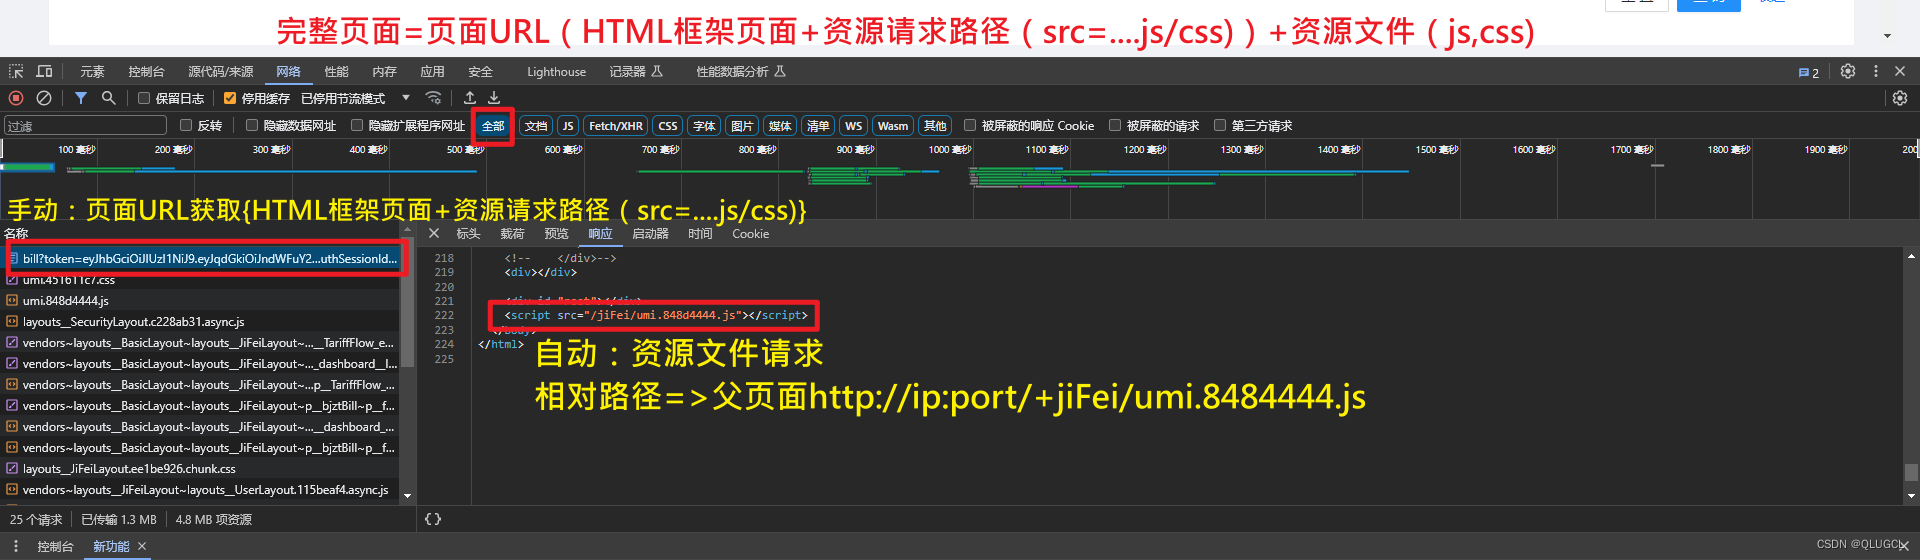Enable 隐藏扩展程序网址 checkbox
This screenshot has height=560, width=1920.
[x=357, y=125]
